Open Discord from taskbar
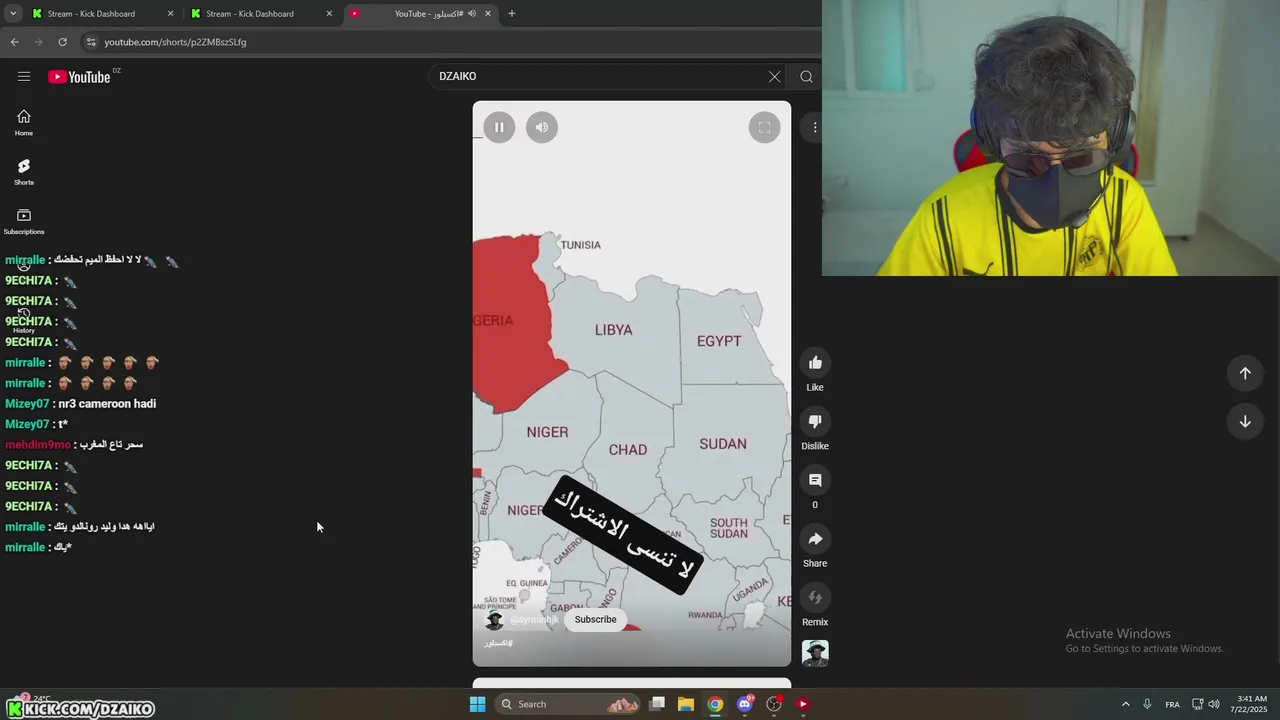 [744, 704]
